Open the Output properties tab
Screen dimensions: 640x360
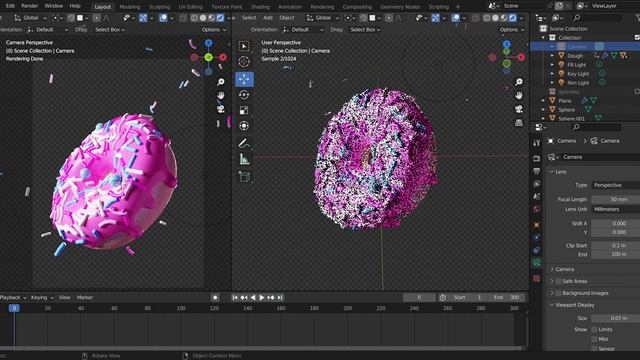pos(537,171)
